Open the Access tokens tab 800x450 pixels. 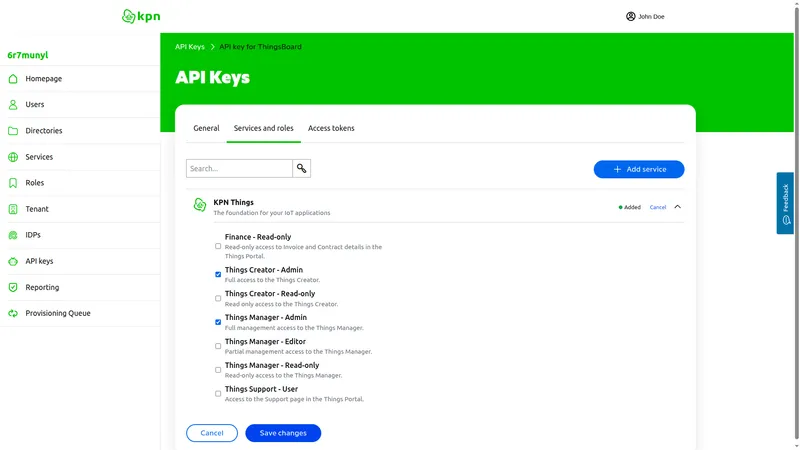[x=331, y=128]
